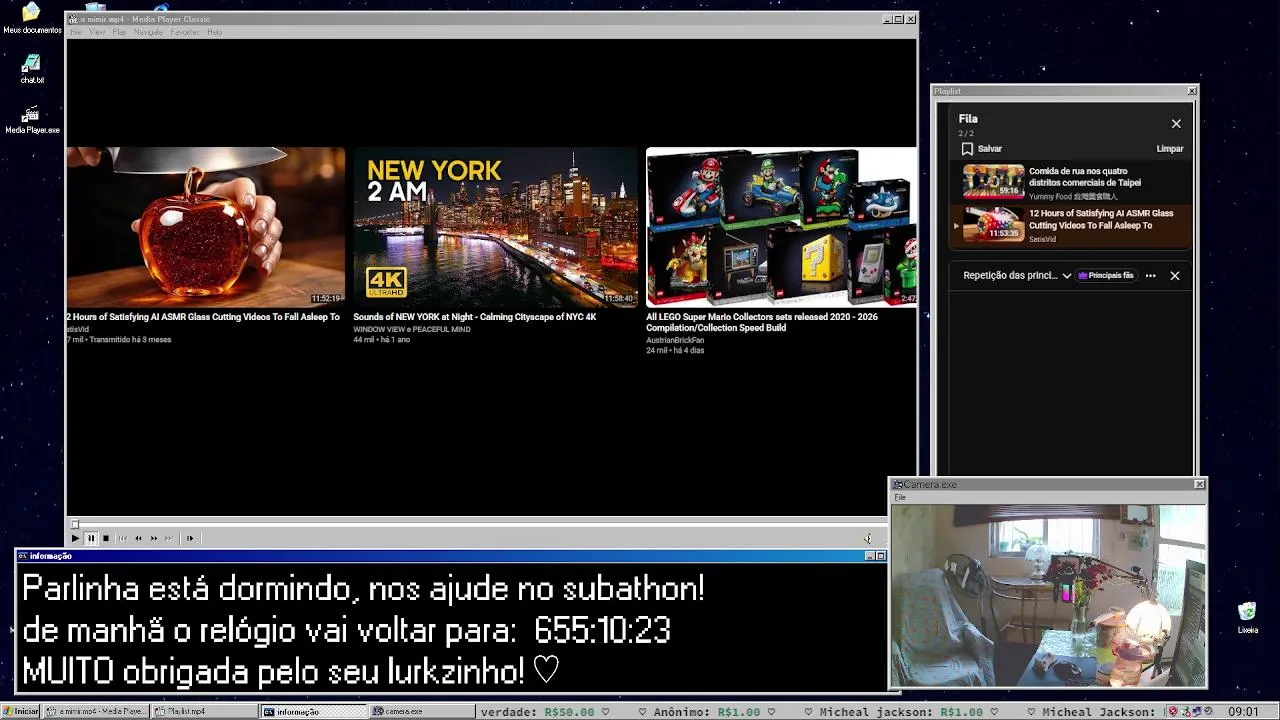
Task: Open the chat.txt desktop icon
Action: pos(32,69)
